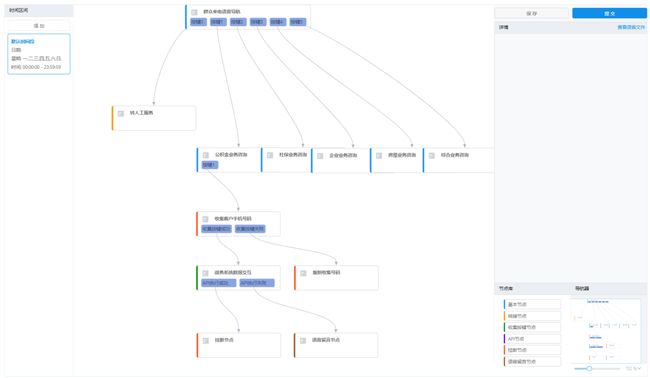Click the icon in 群众来电语音导航 node
The width and height of the screenshot is (650, 378).
pos(194,12)
